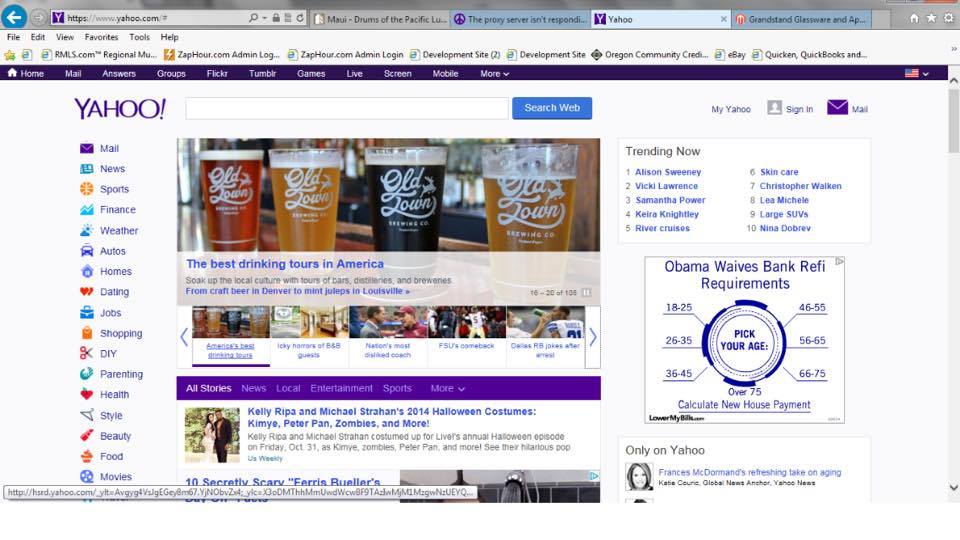Open the Christopher Walken trending link
The width and height of the screenshot is (960, 540).
click(800, 186)
